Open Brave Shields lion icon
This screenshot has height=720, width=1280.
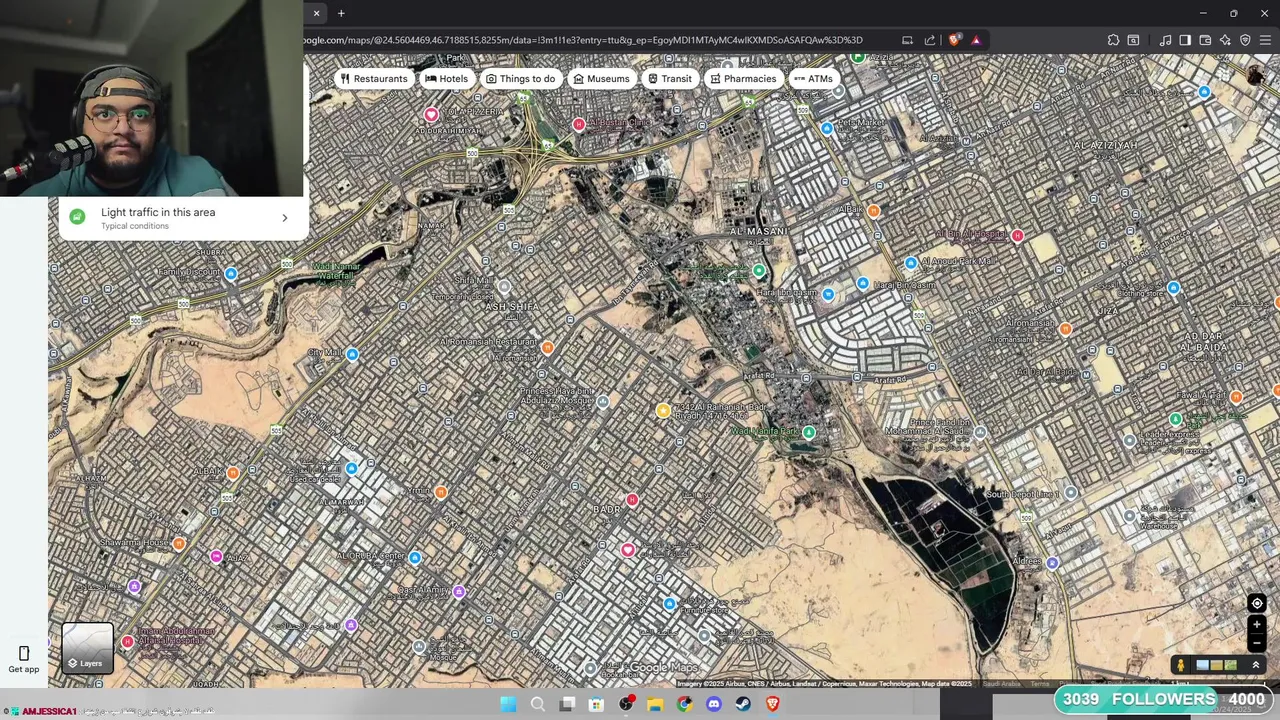pos(955,40)
